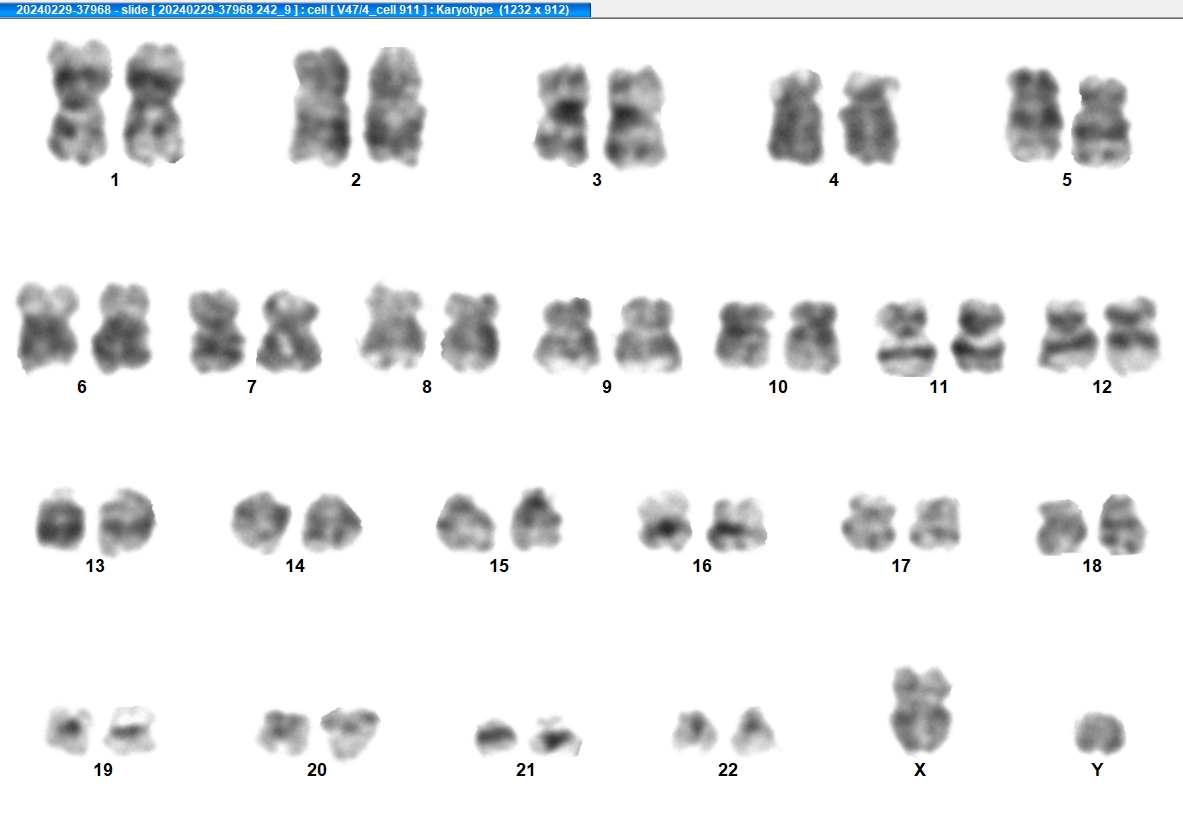Select the left chromosome of pair 5
1183x822 pixels.
pyautogui.click(x=1034, y=115)
